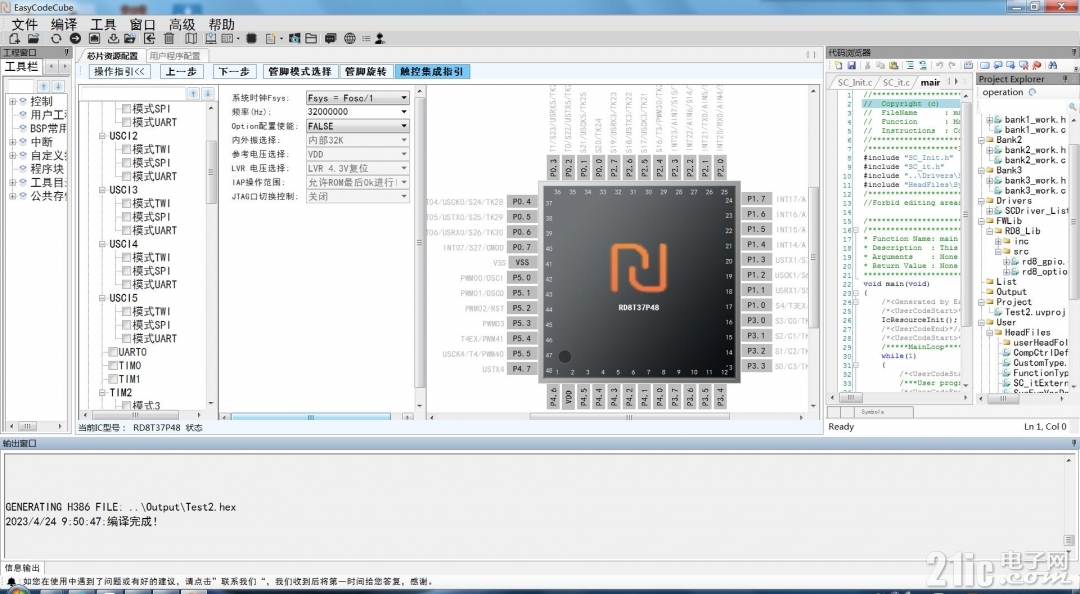Image resolution: width=1080 pixels, height=594 pixels.
Task: Check 模式TWI under USCI5
Action: 127,311
